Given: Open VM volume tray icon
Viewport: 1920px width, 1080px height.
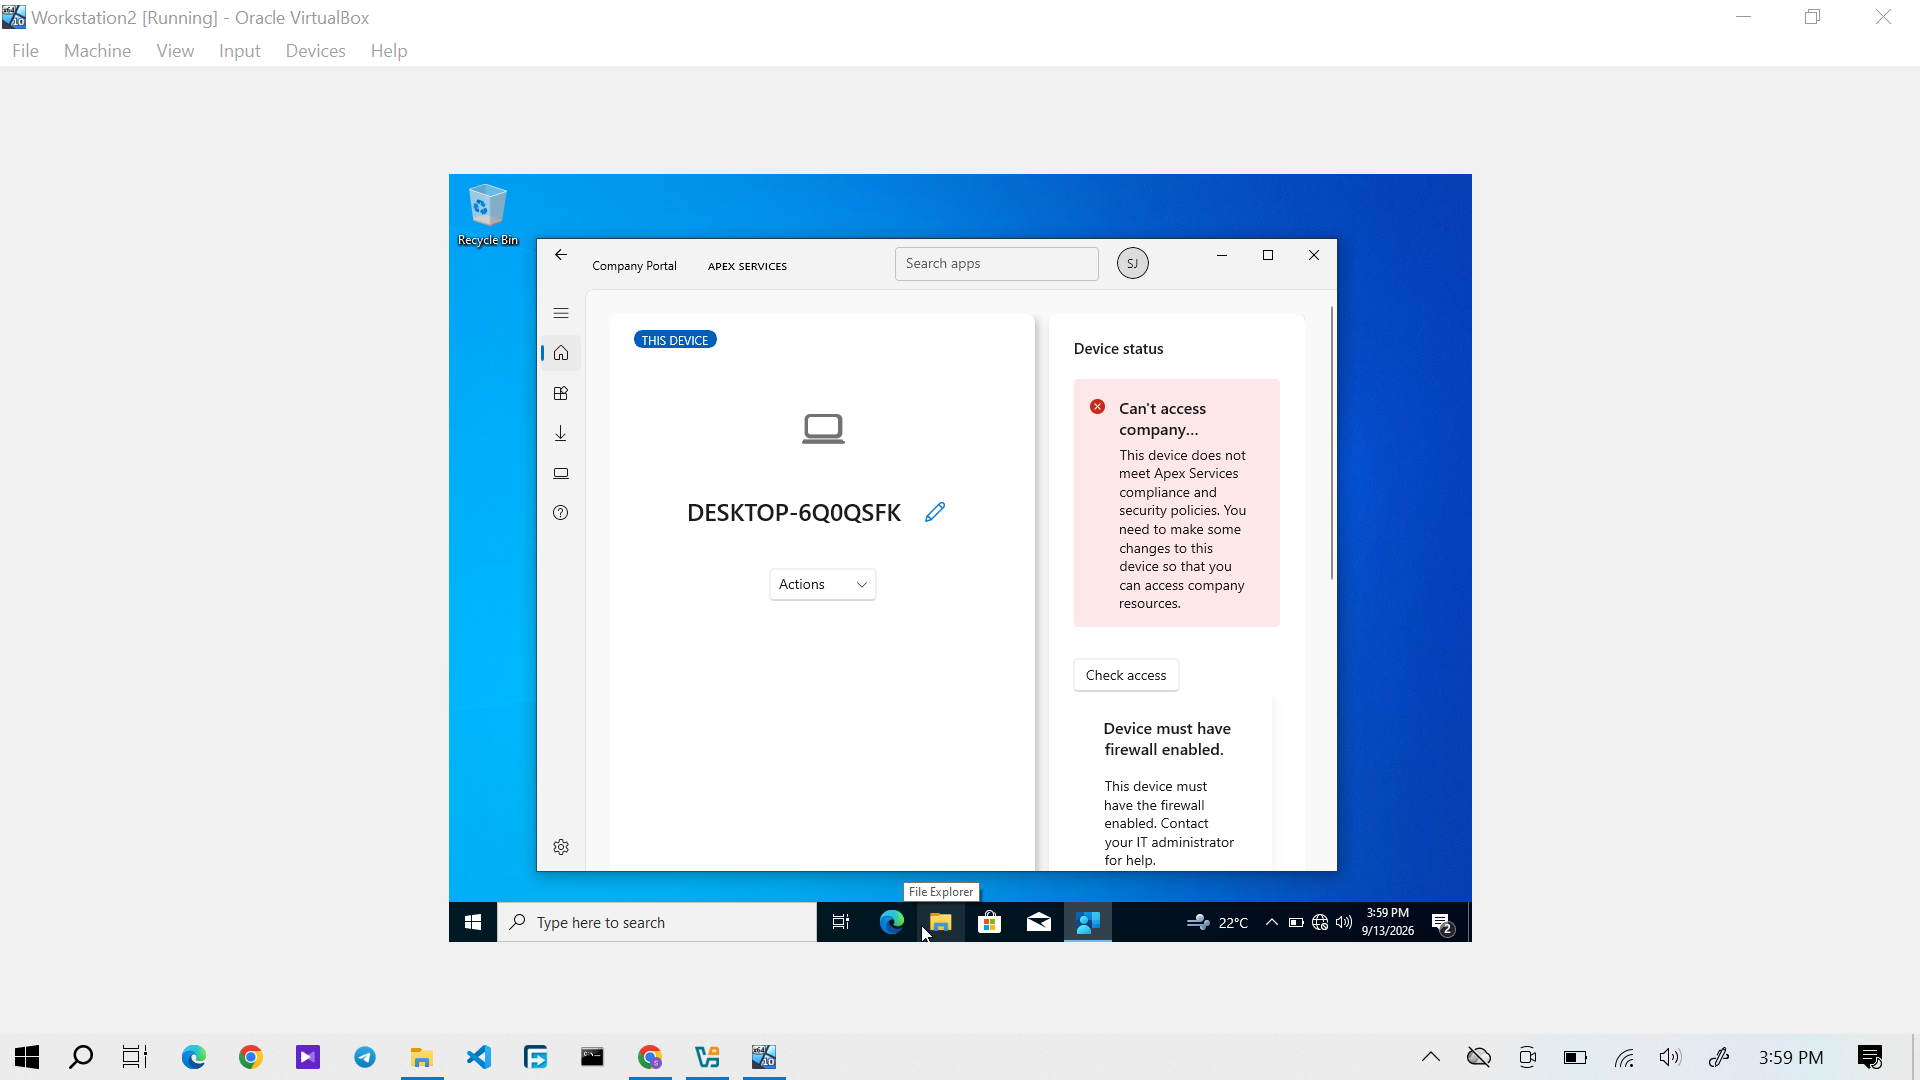Looking at the screenshot, I should point(1344,922).
